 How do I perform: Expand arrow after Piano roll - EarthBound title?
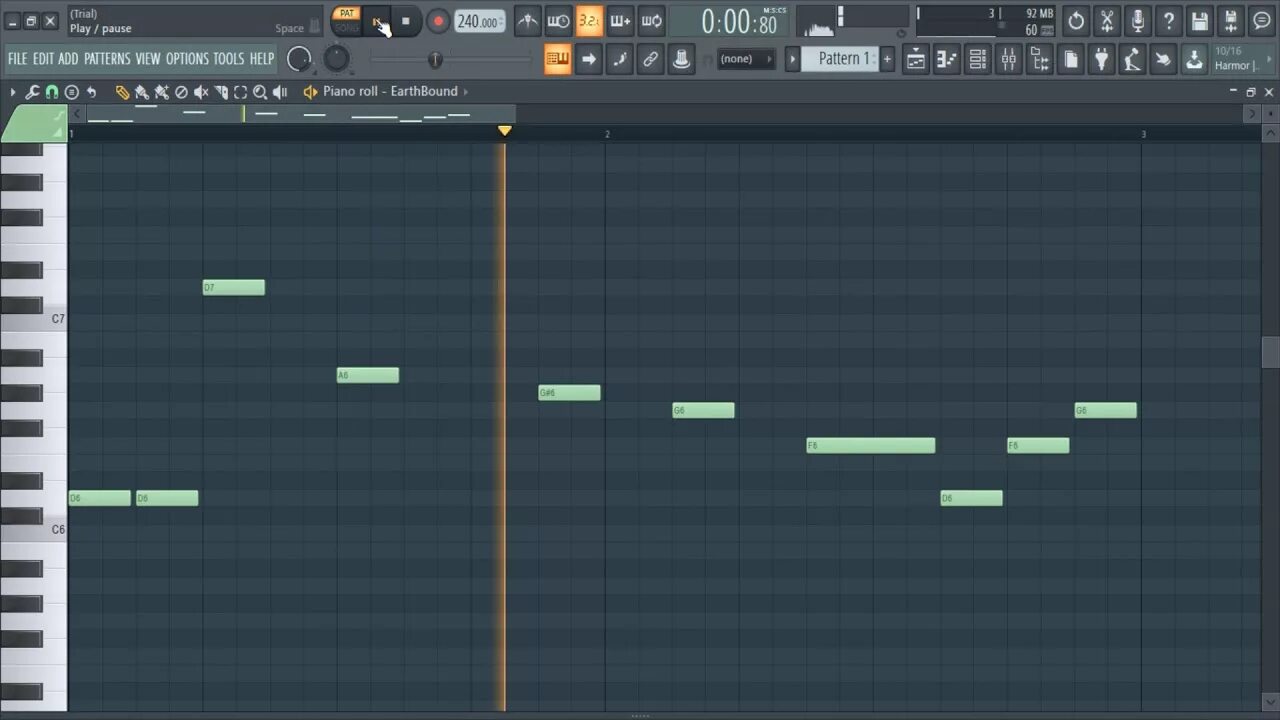(465, 92)
